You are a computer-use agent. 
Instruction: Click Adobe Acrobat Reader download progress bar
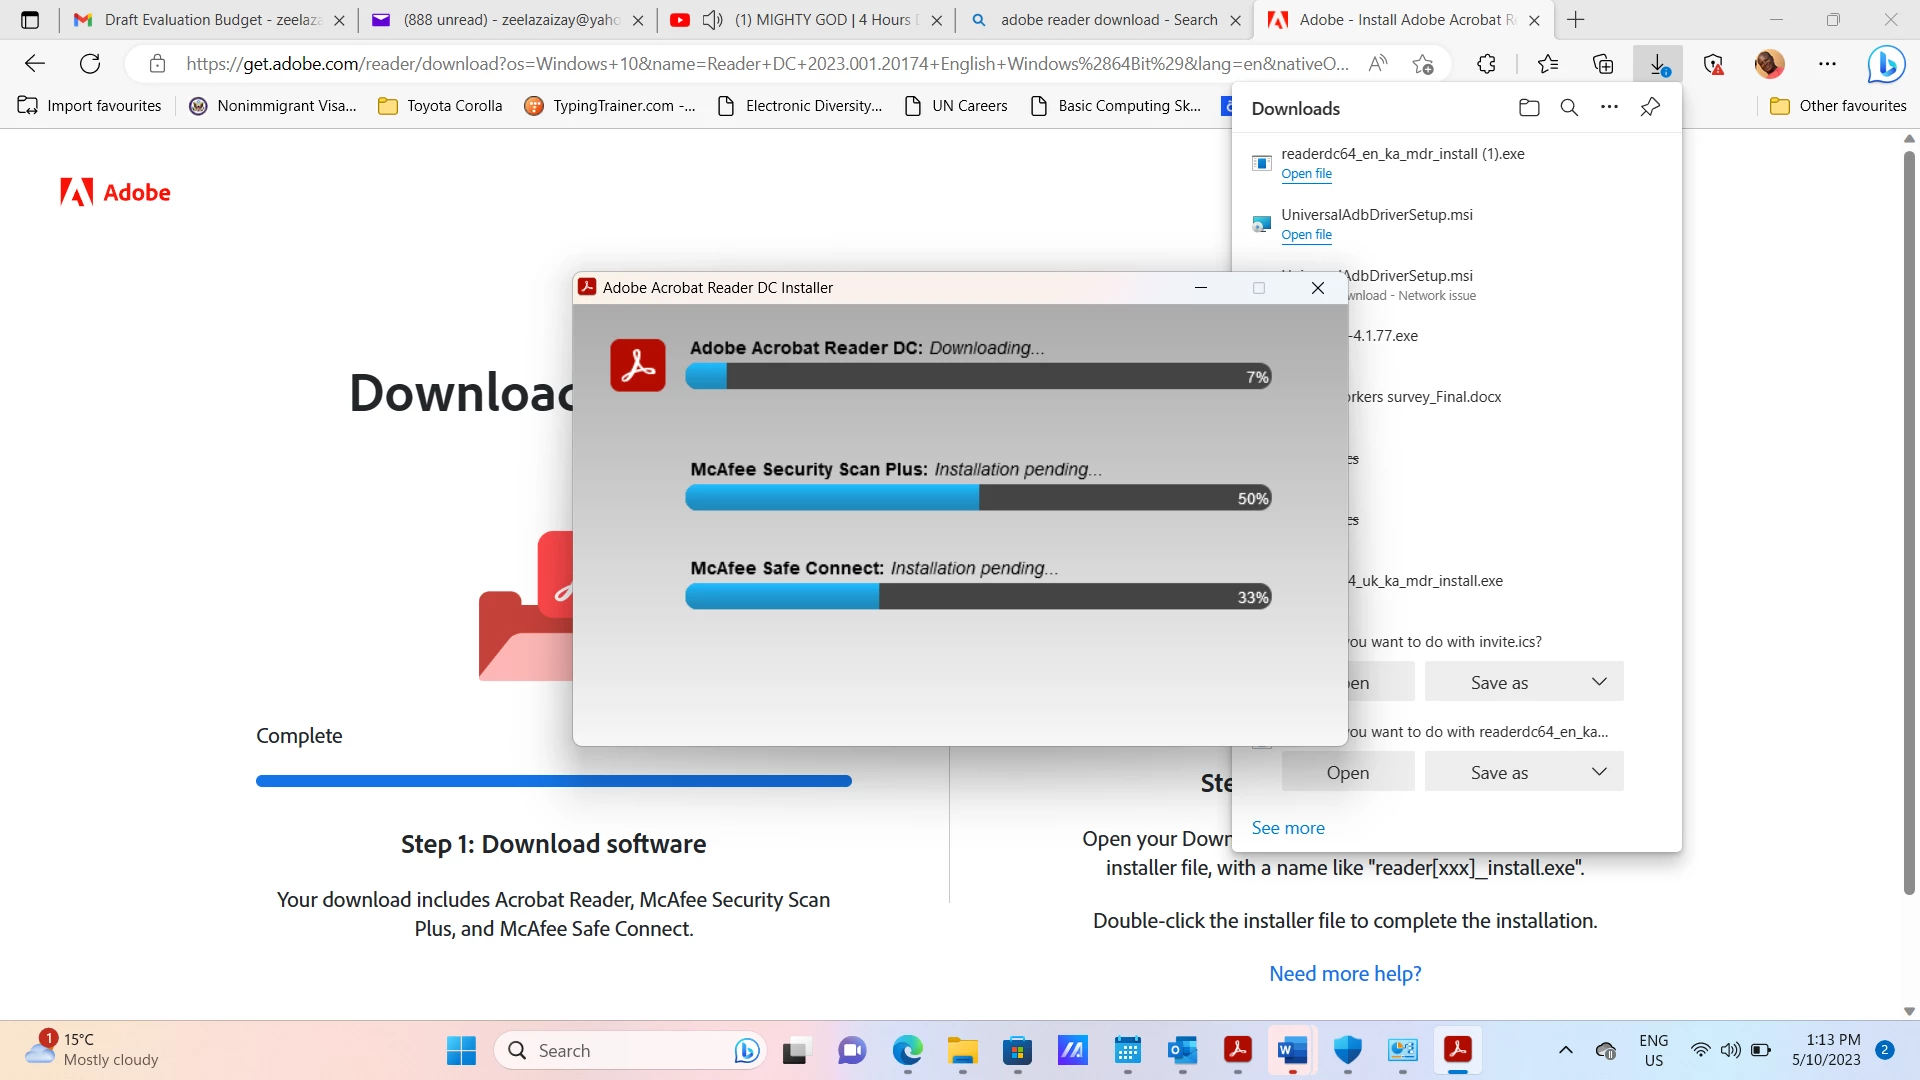(978, 377)
